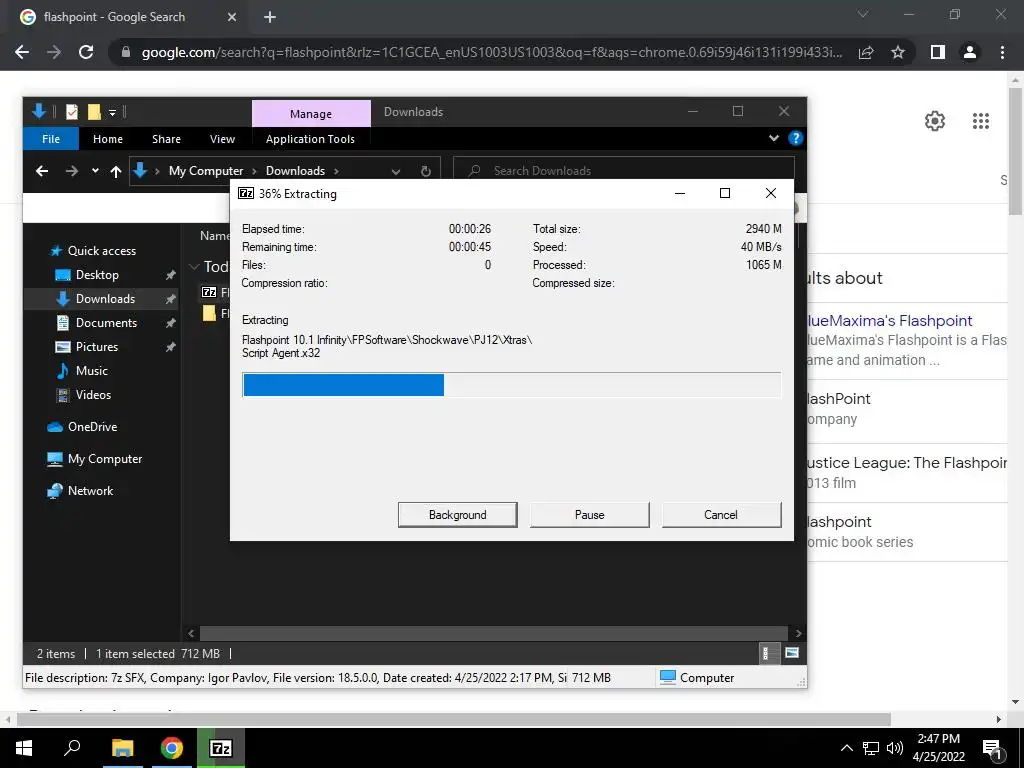The height and width of the screenshot is (768, 1024).
Task: Cancel the extraction
Action: pos(721,515)
